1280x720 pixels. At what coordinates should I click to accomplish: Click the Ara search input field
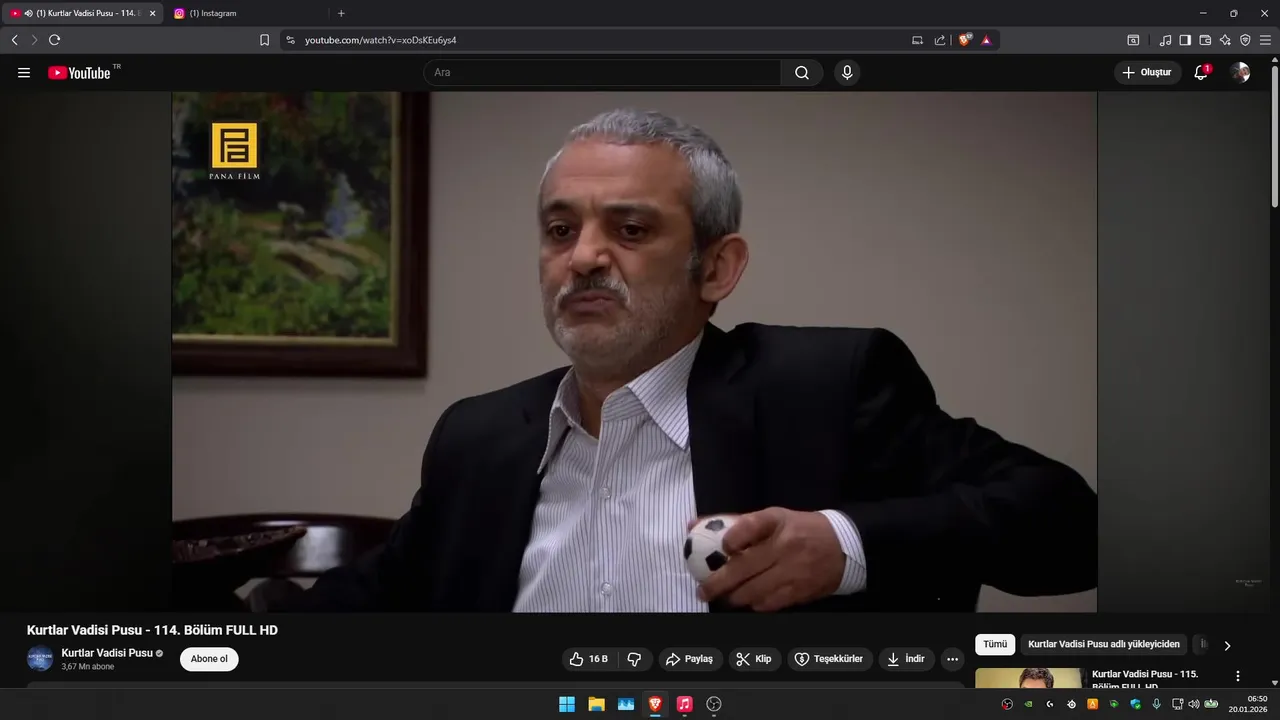(x=602, y=73)
